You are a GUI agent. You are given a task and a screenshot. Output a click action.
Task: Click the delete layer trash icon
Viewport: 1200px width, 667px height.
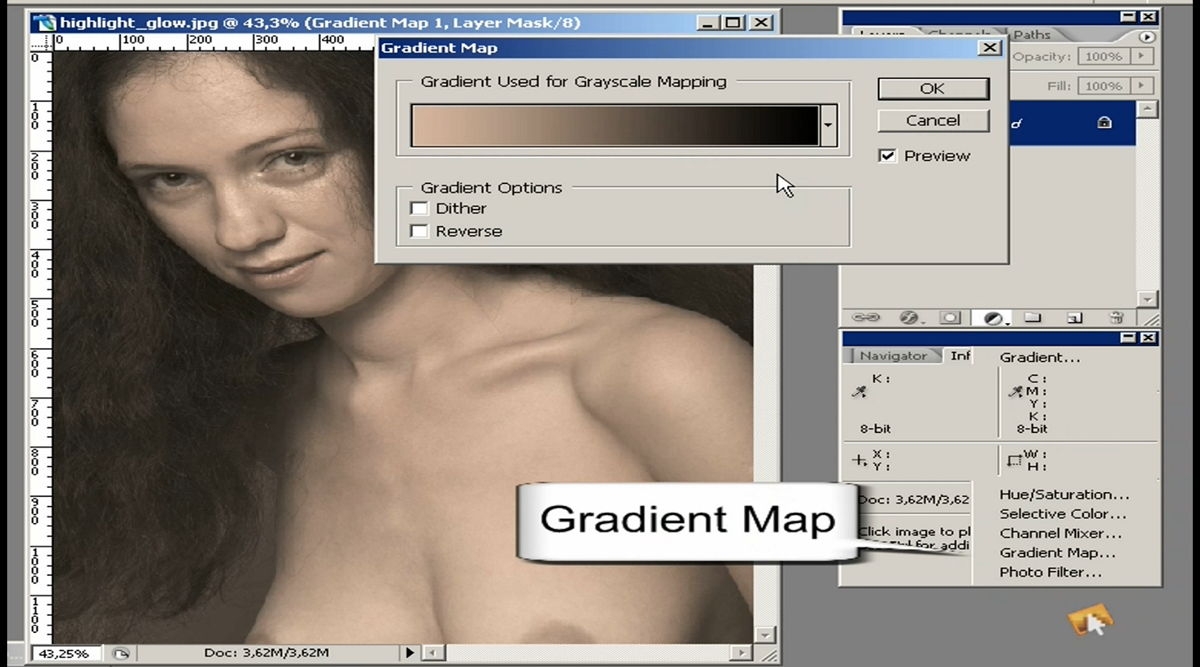[x=1116, y=317]
